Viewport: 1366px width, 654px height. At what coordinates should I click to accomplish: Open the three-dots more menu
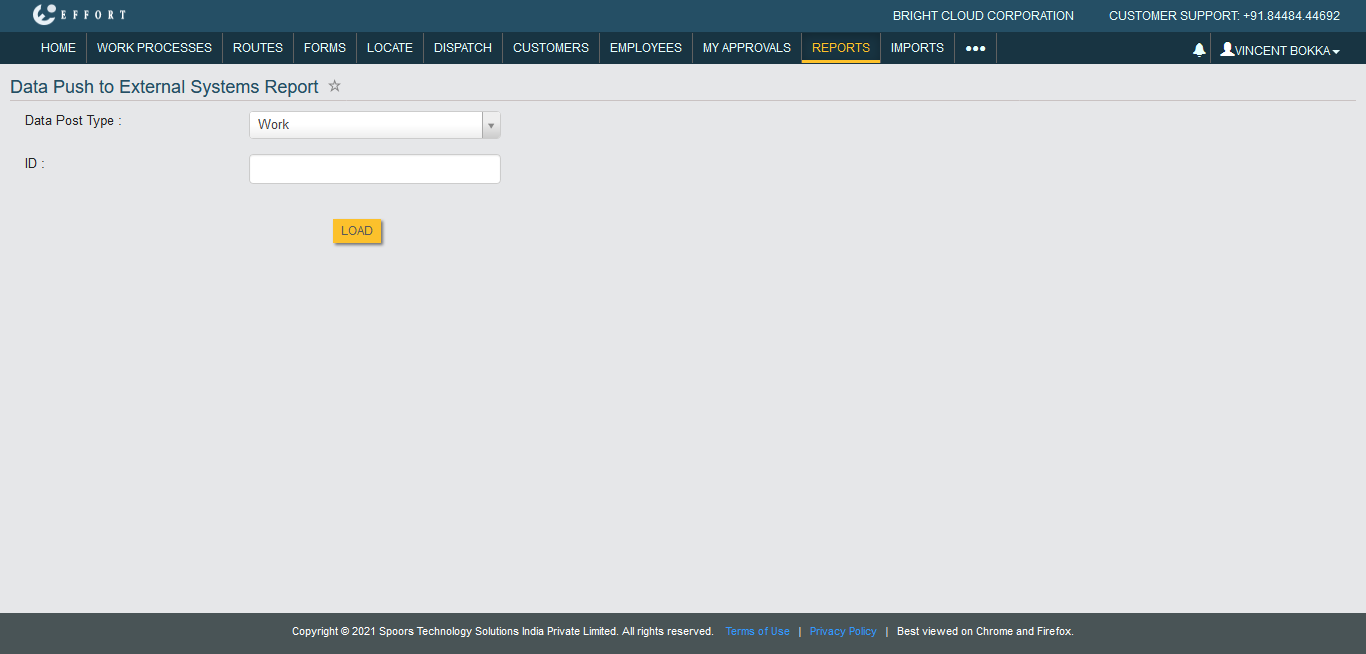coord(975,48)
